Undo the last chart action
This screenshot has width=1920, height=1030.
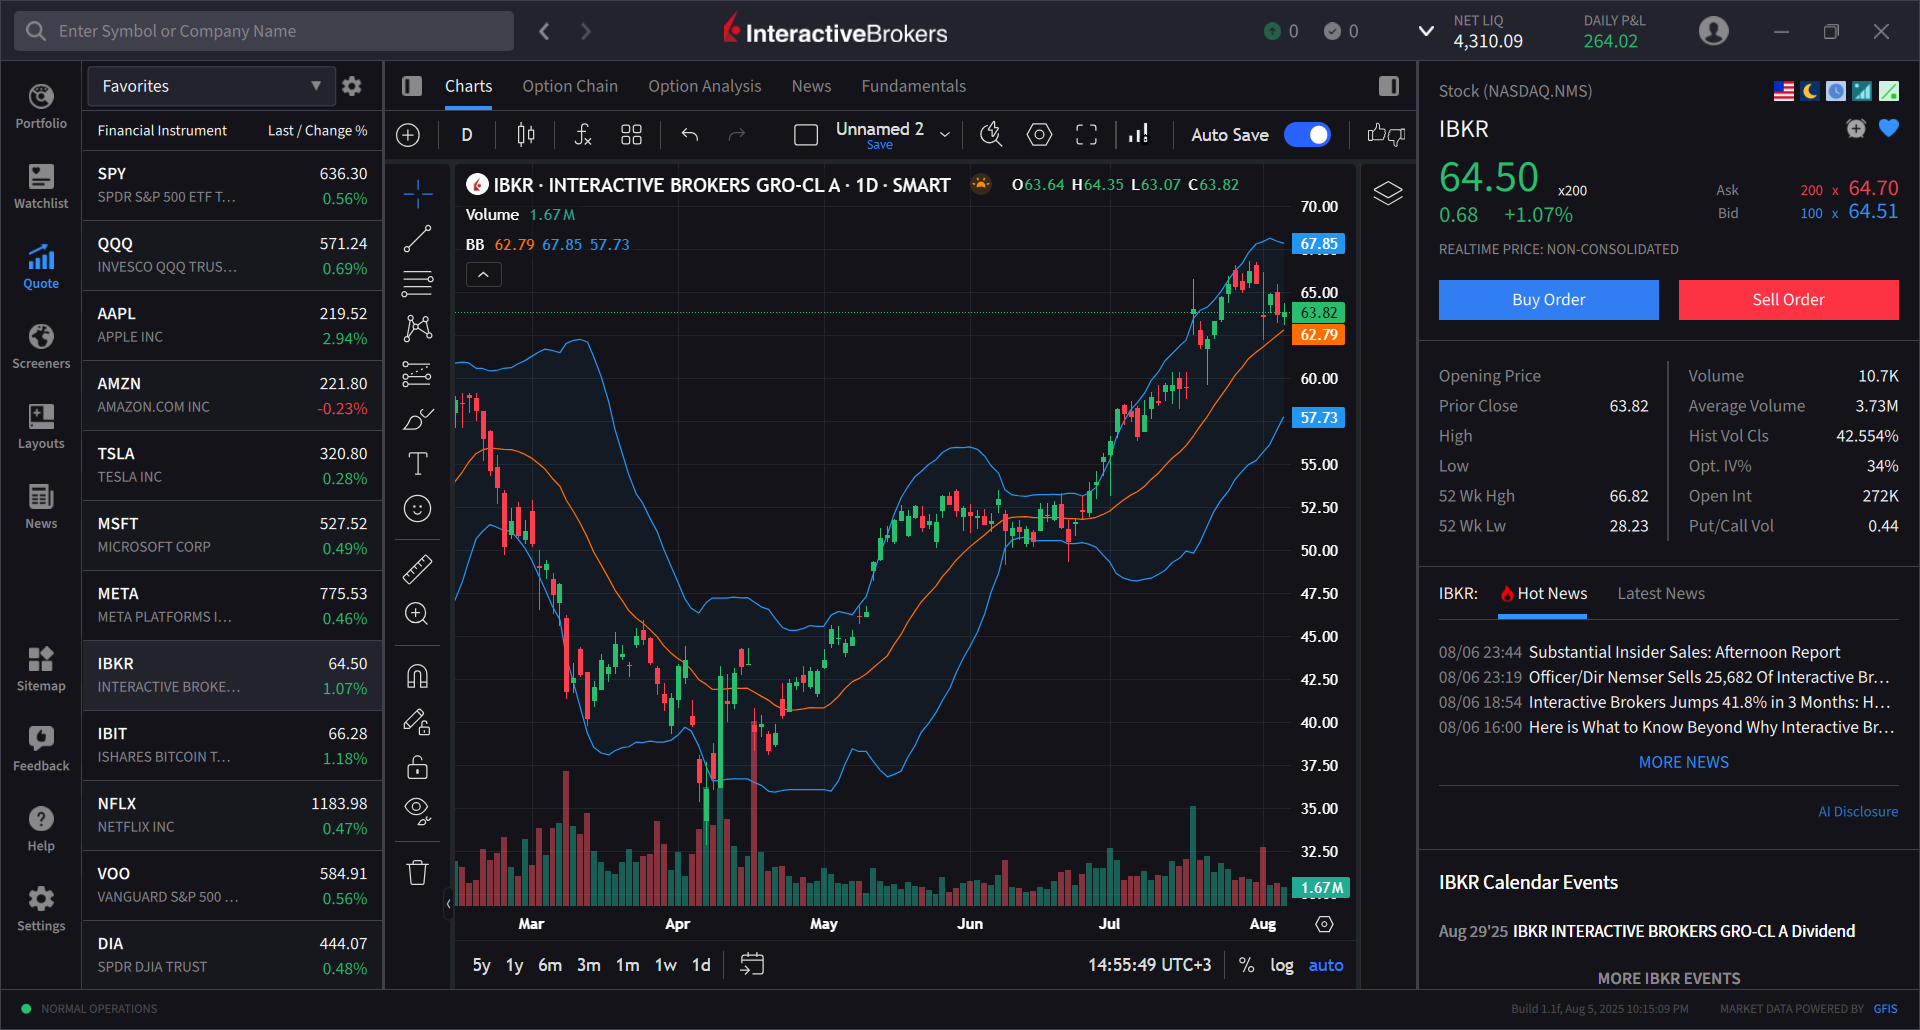point(689,135)
